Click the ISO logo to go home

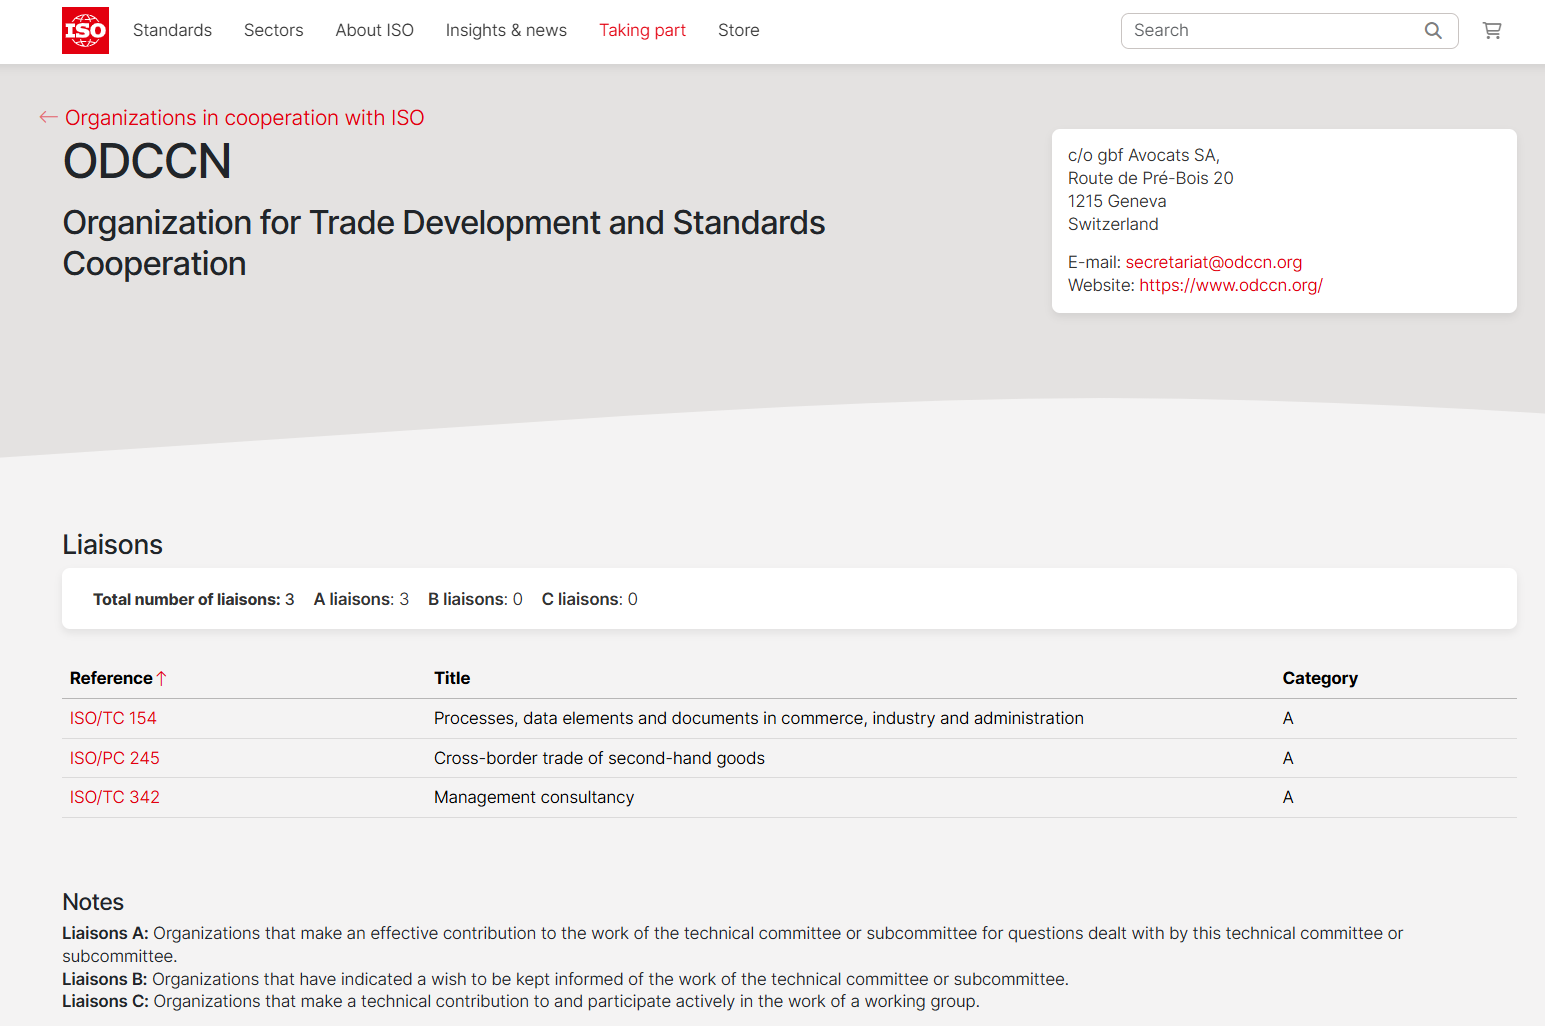(85, 30)
